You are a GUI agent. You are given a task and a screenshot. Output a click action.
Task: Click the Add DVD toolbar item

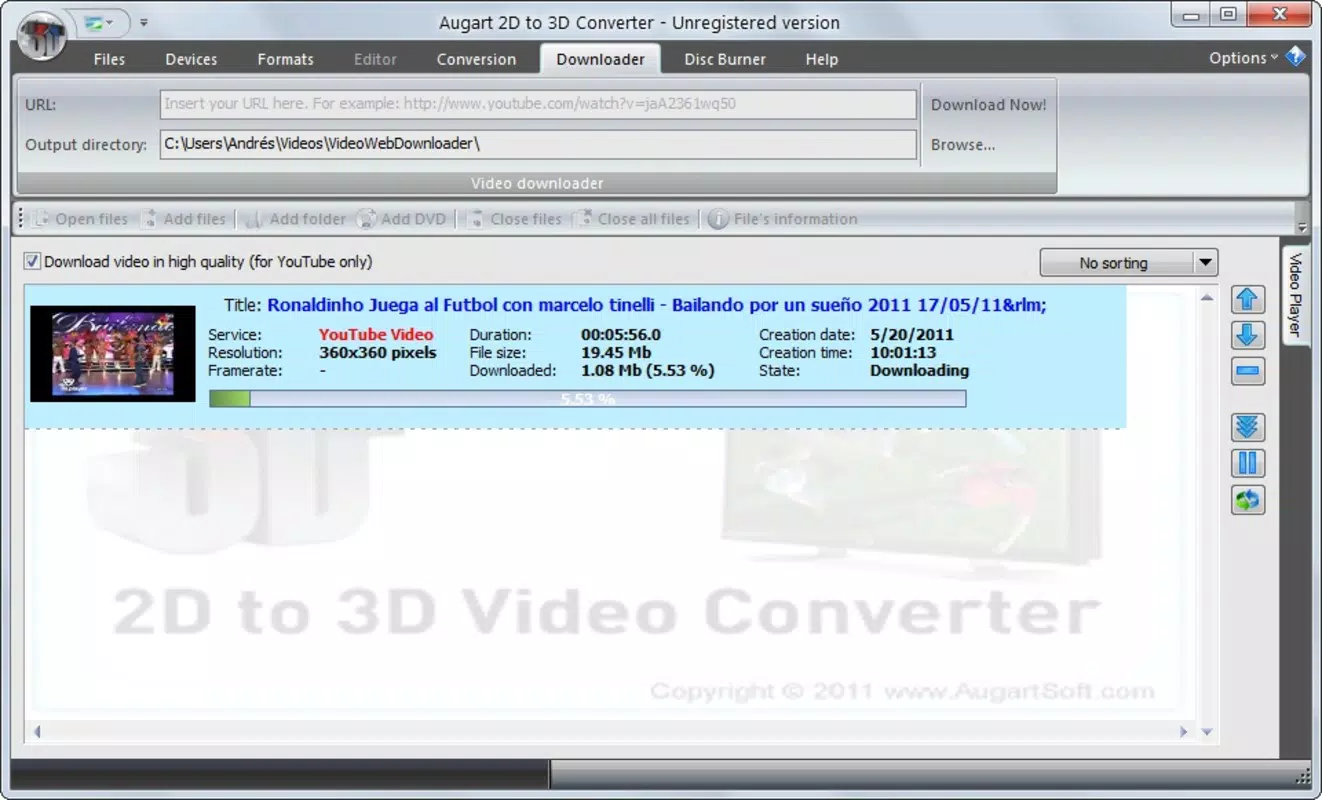pyautogui.click(x=402, y=219)
